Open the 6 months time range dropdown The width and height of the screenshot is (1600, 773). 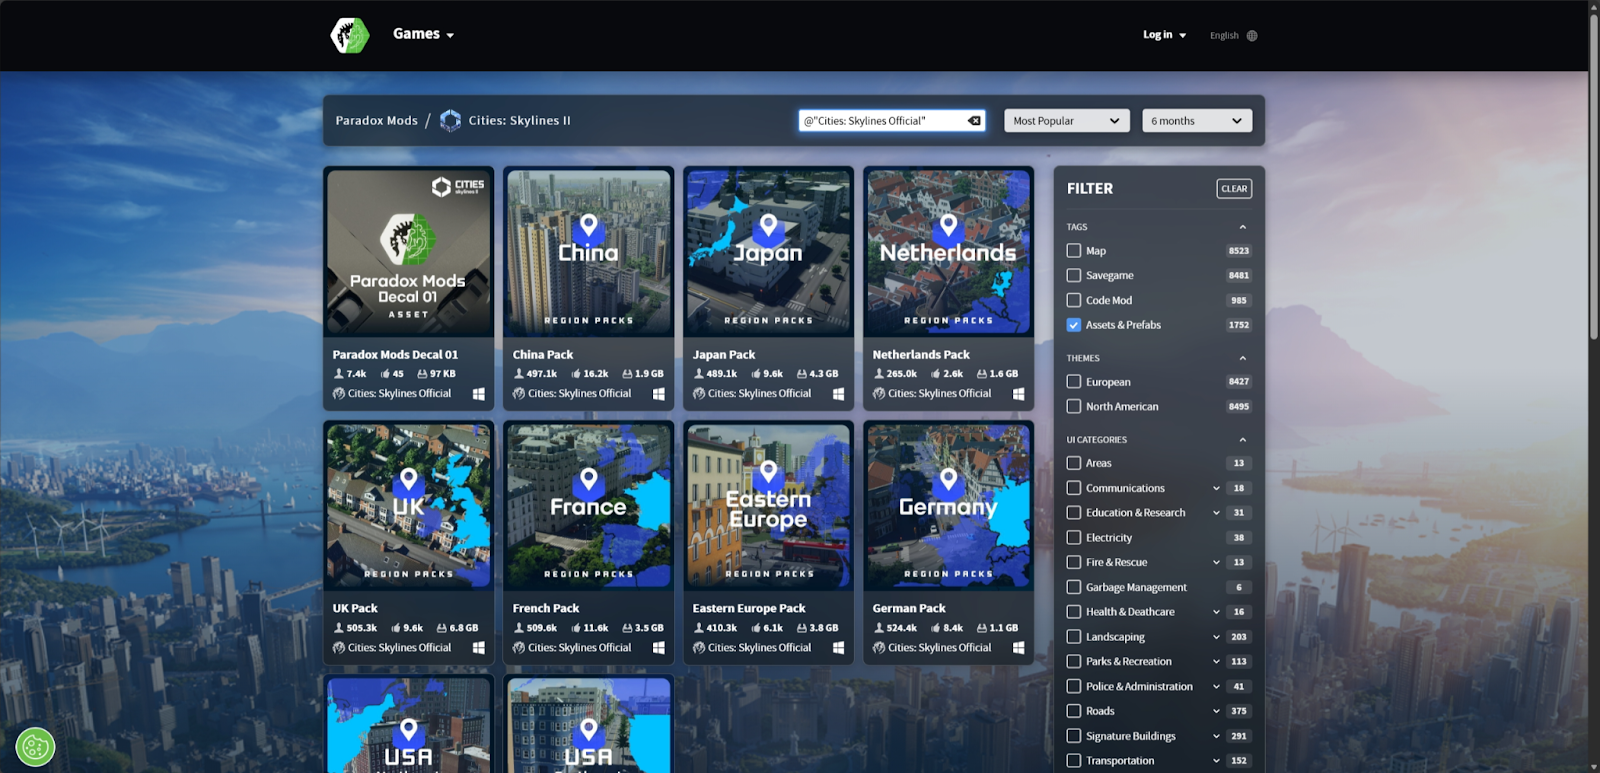click(x=1196, y=121)
